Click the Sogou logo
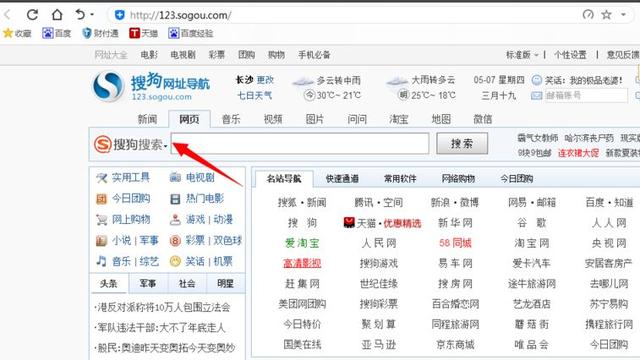This screenshot has height=360, width=640. pos(151,87)
